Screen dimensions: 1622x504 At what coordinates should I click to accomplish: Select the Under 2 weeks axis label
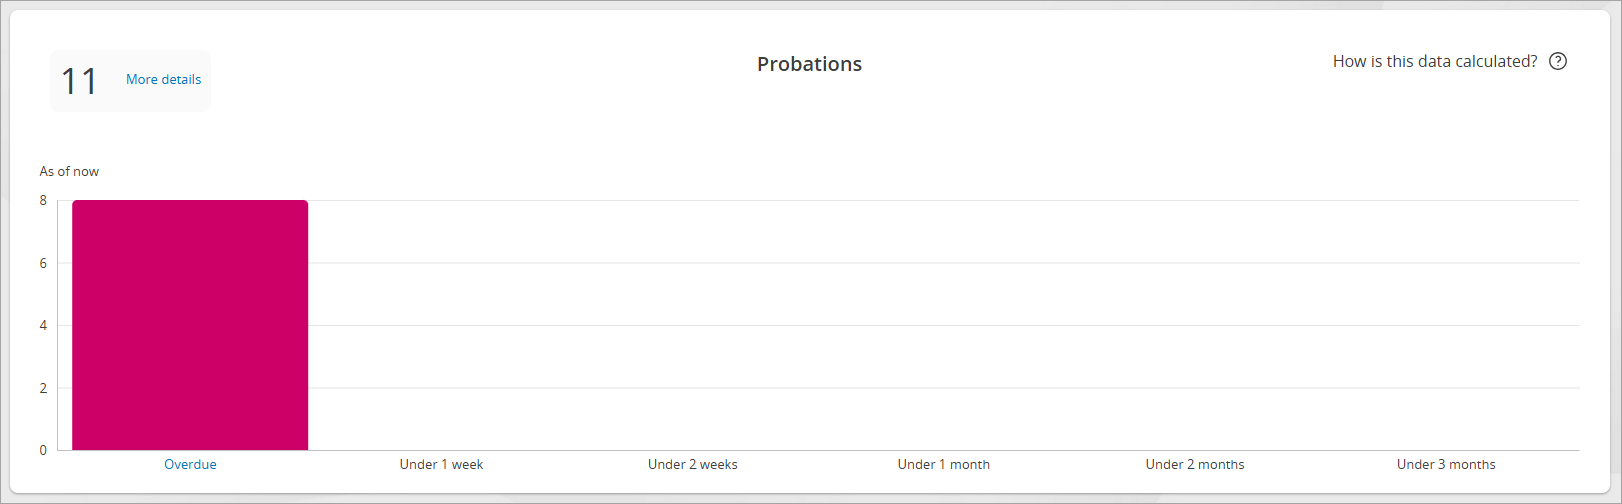692,464
